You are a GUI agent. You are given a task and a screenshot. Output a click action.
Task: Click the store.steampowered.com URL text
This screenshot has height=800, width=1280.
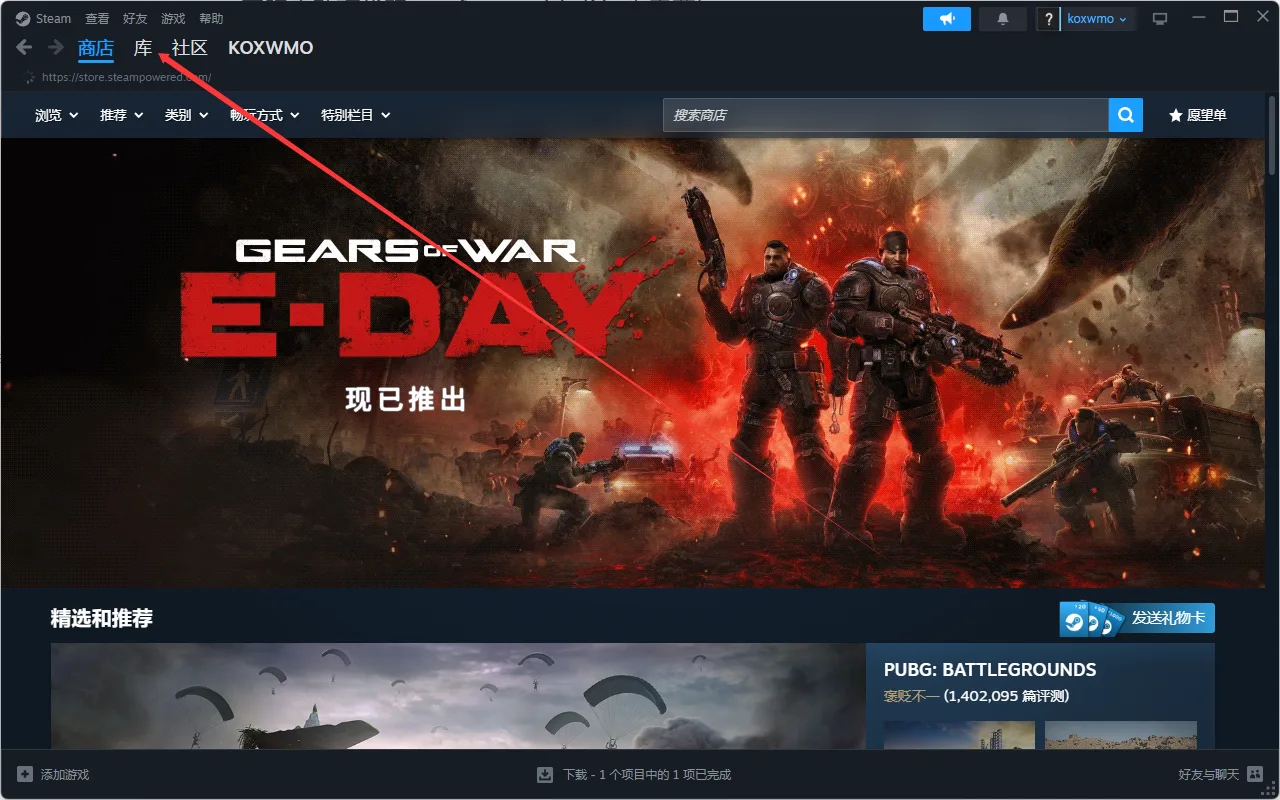click(x=126, y=77)
